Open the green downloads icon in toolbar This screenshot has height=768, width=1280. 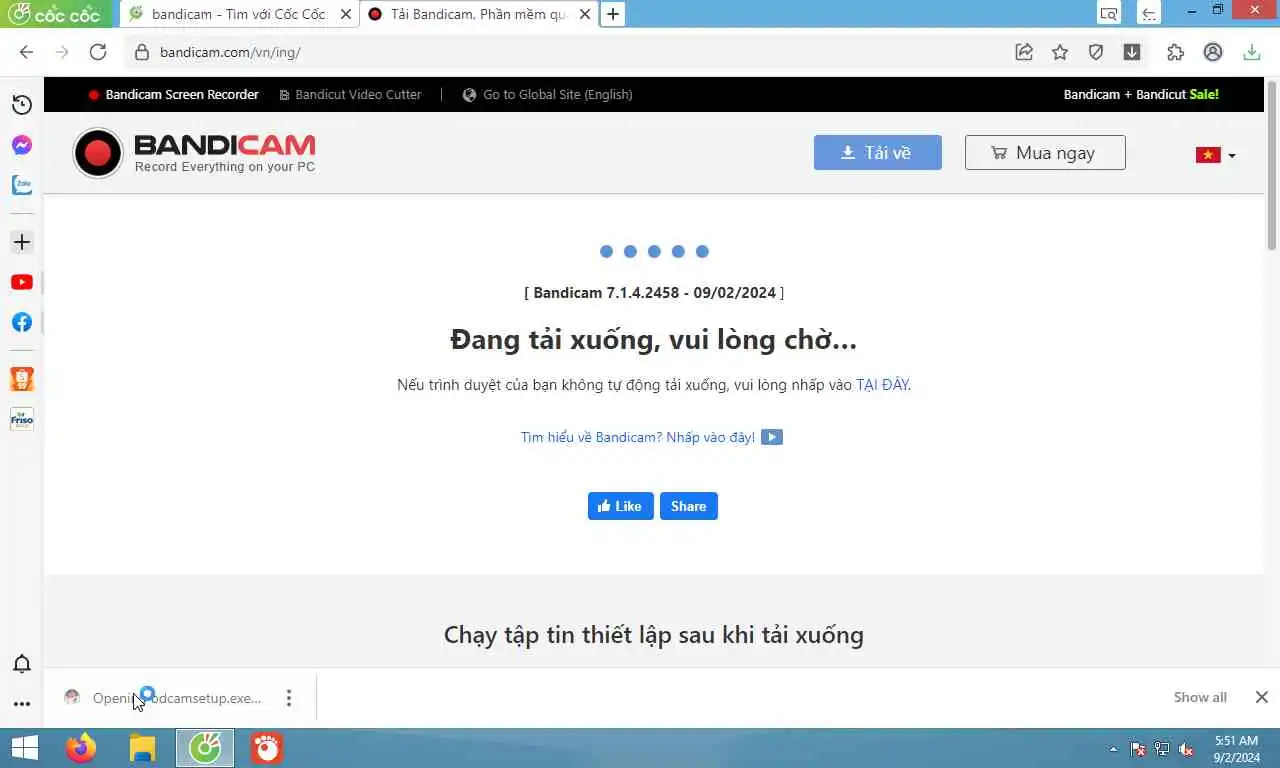[x=1251, y=52]
